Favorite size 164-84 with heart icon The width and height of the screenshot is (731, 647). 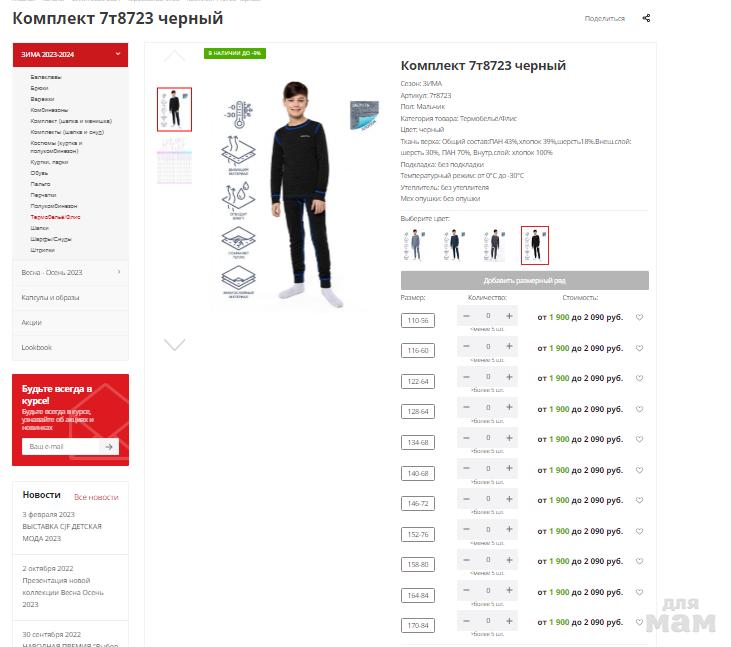640,592
